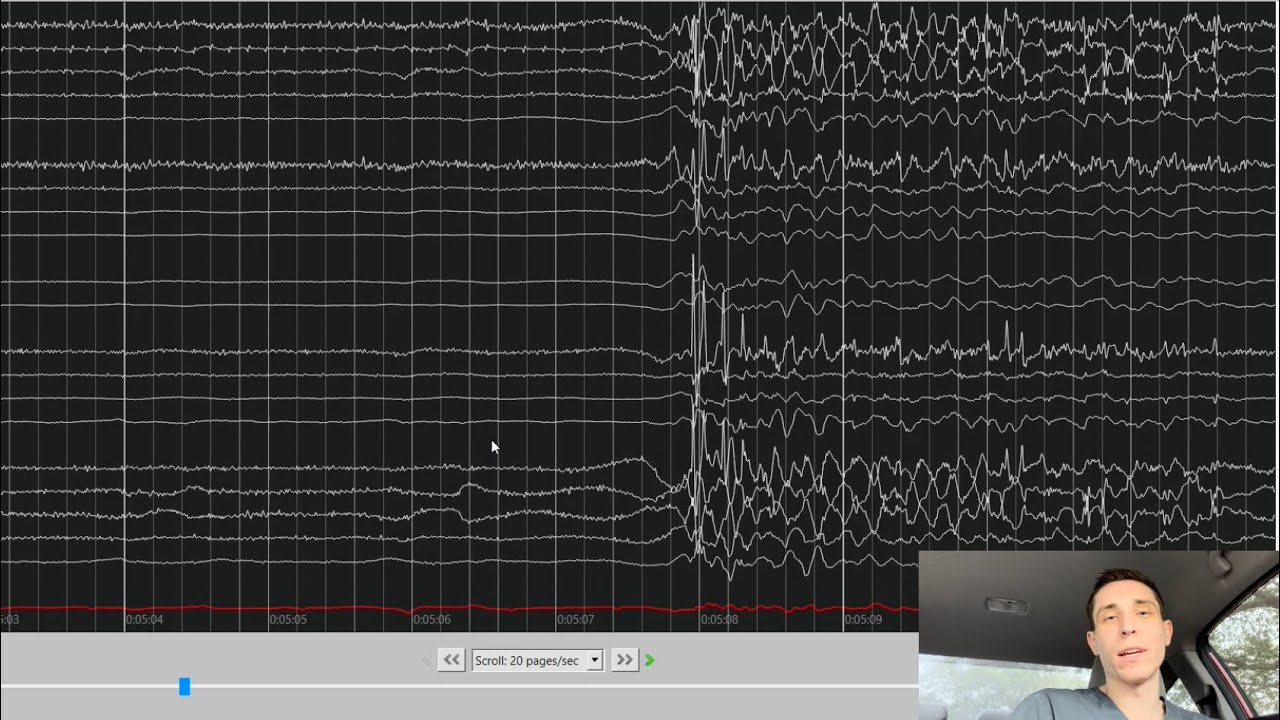This screenshot has width=1280, height=720.
Task: Click the presenter webcam video overlay
Action: point(1099,635)
